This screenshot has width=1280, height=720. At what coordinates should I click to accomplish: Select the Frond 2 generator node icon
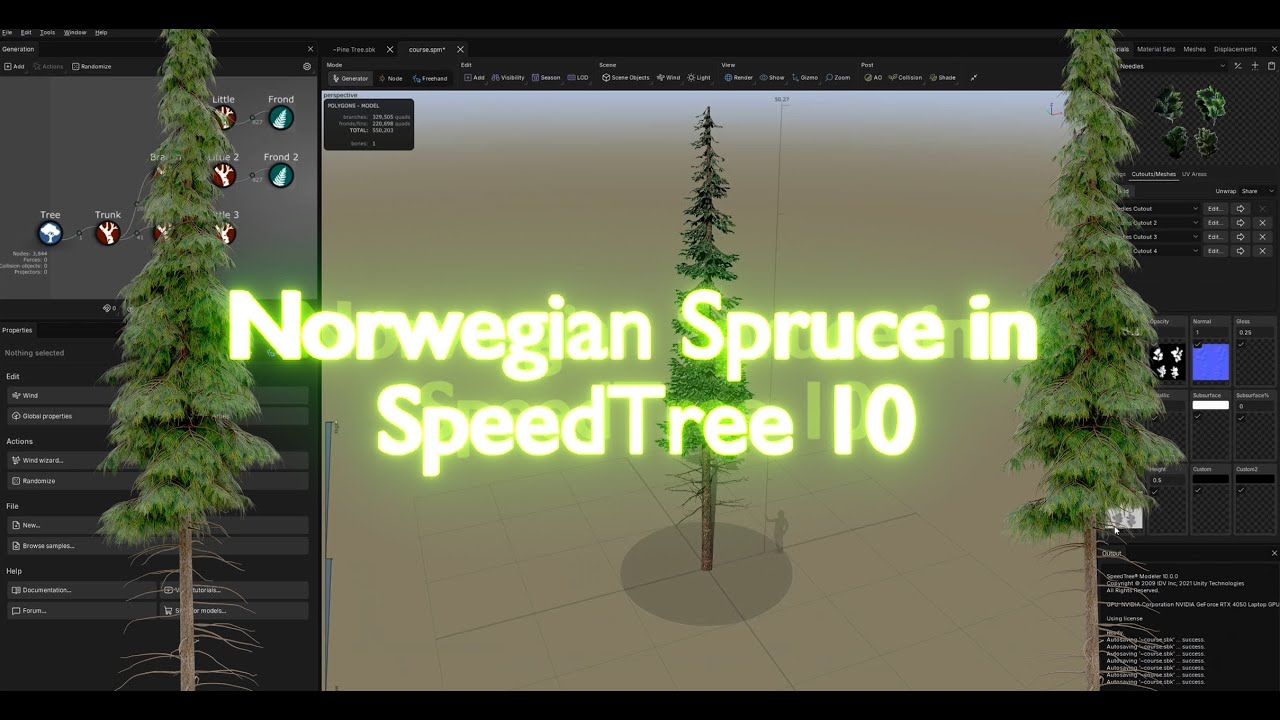[x=281, y=176]
